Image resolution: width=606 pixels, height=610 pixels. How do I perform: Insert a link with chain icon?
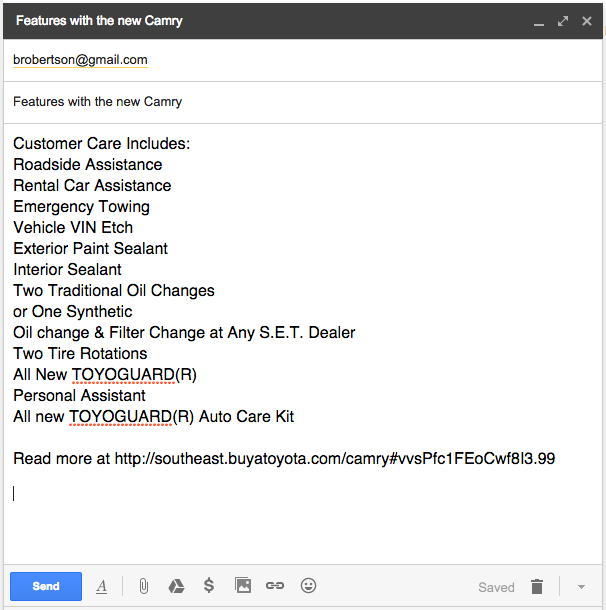pyautogui.click(x=275, y=585)
